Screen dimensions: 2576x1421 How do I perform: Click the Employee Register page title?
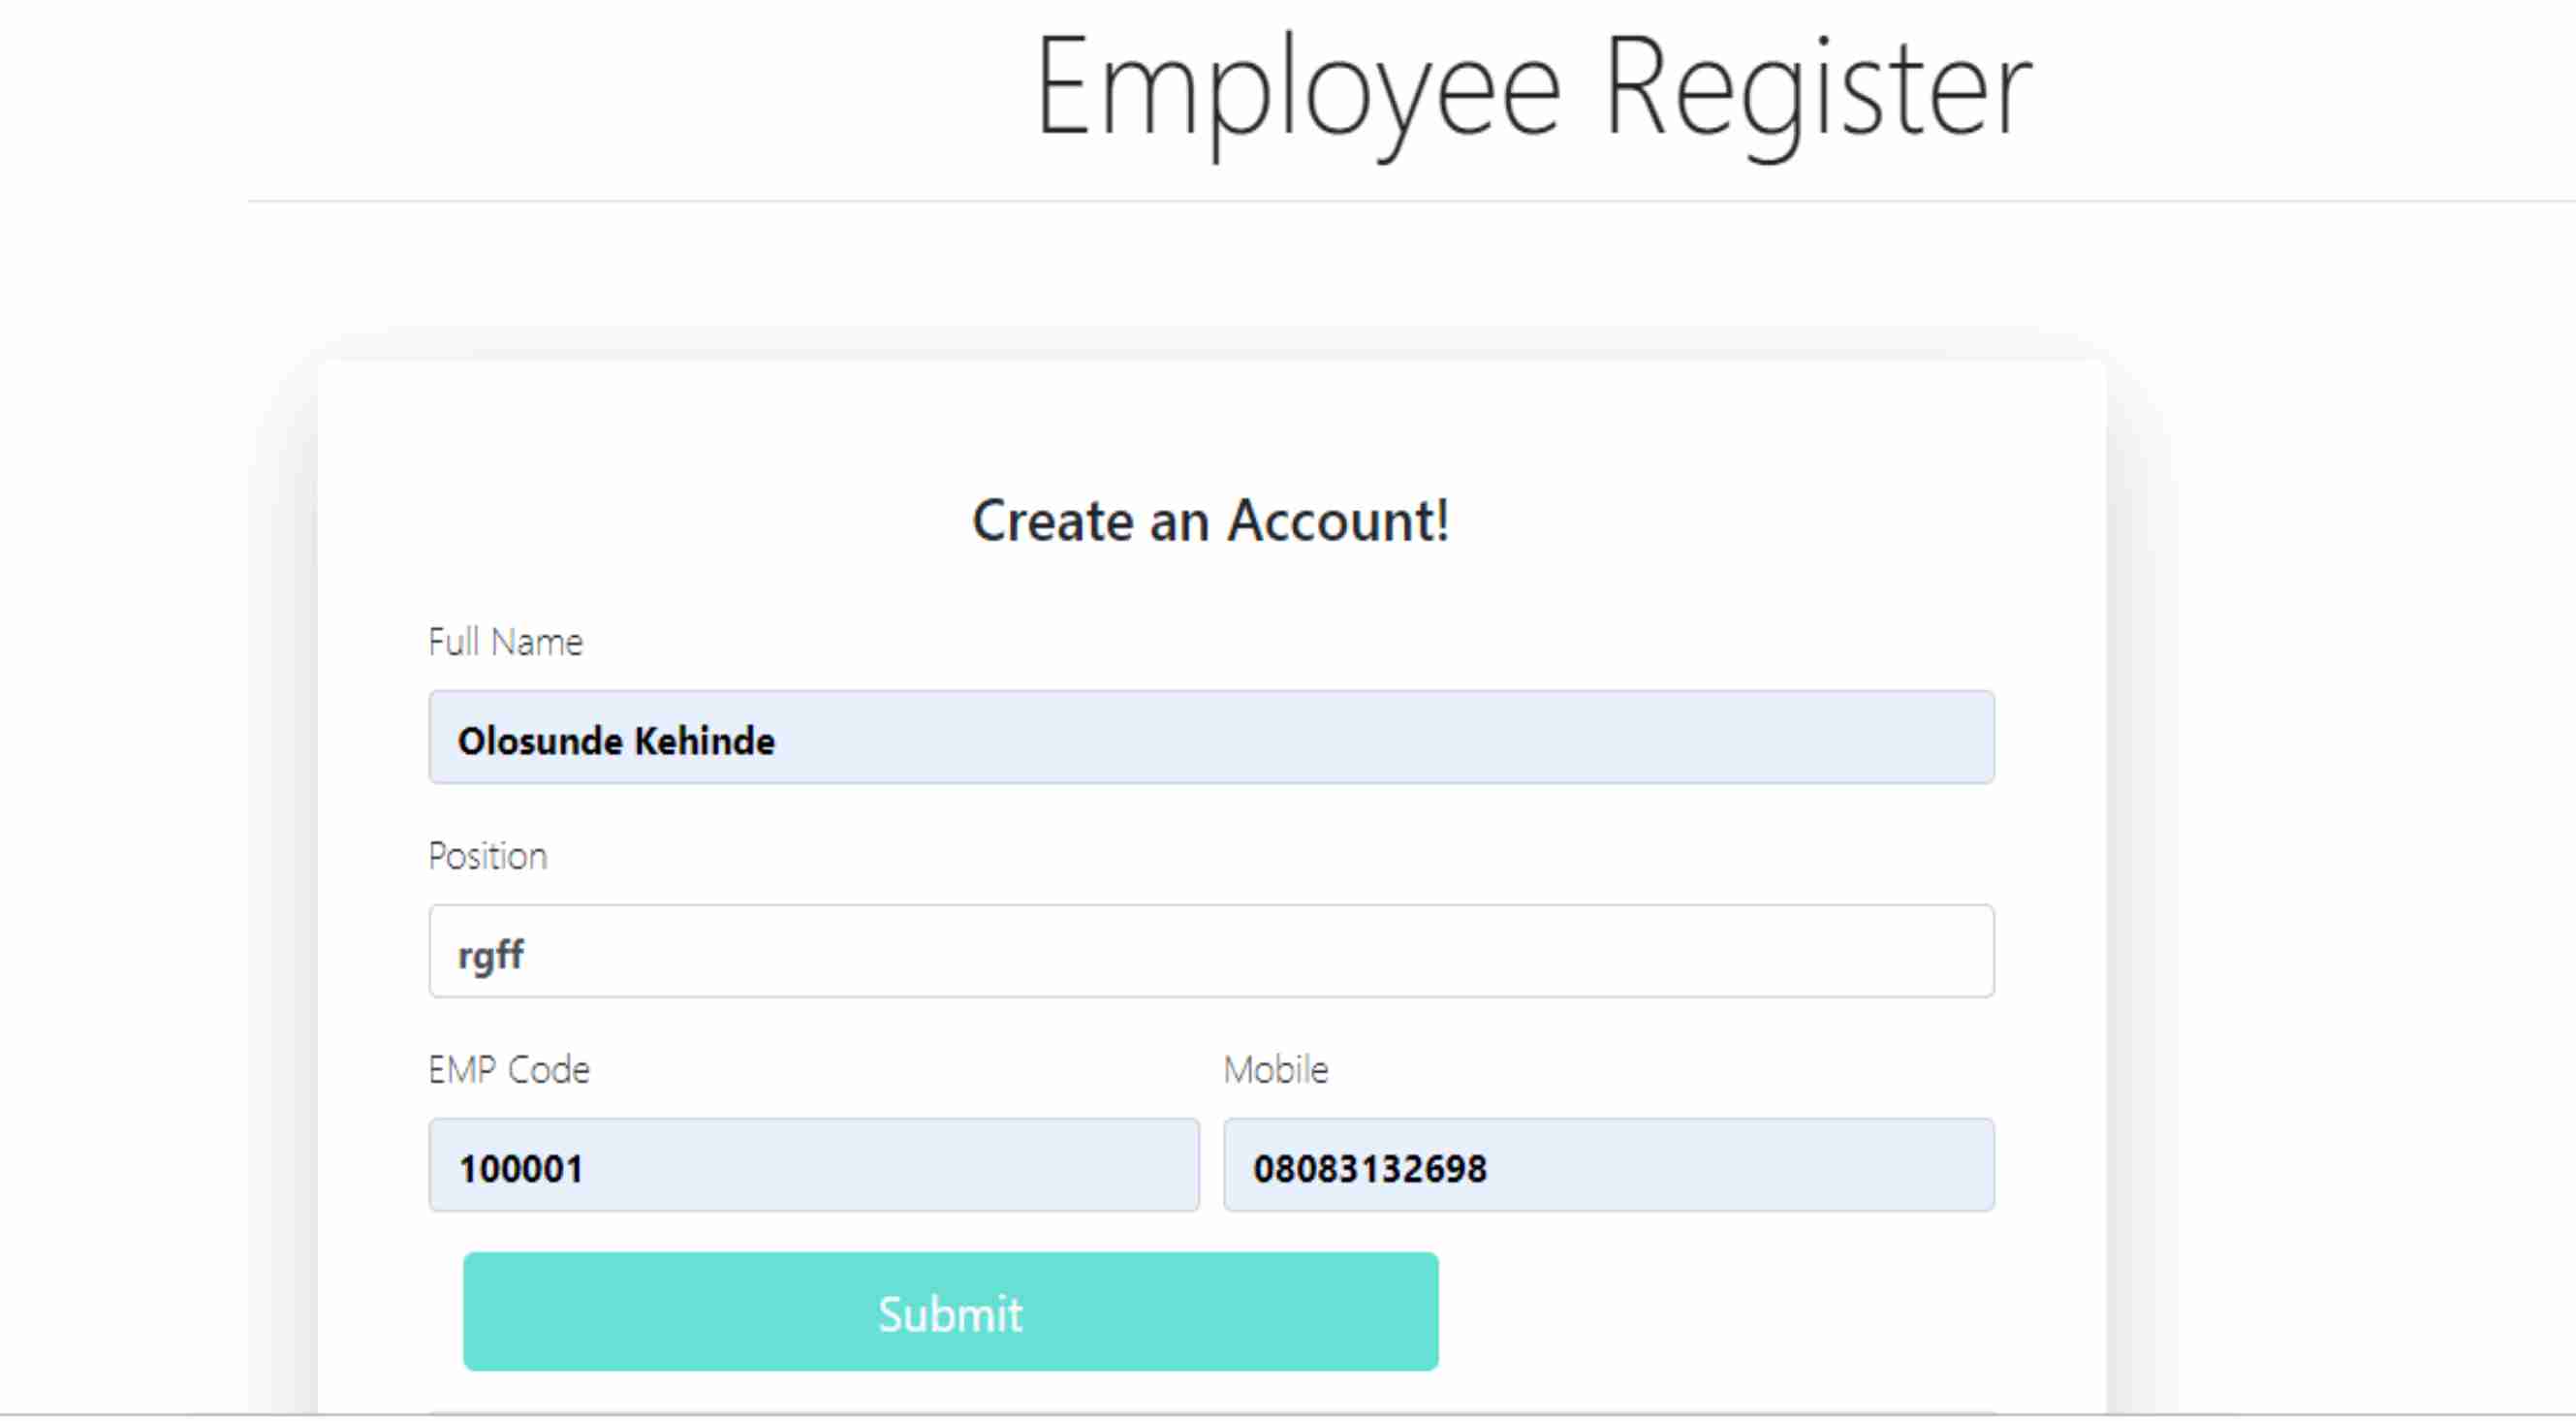tap(1534, 90)
